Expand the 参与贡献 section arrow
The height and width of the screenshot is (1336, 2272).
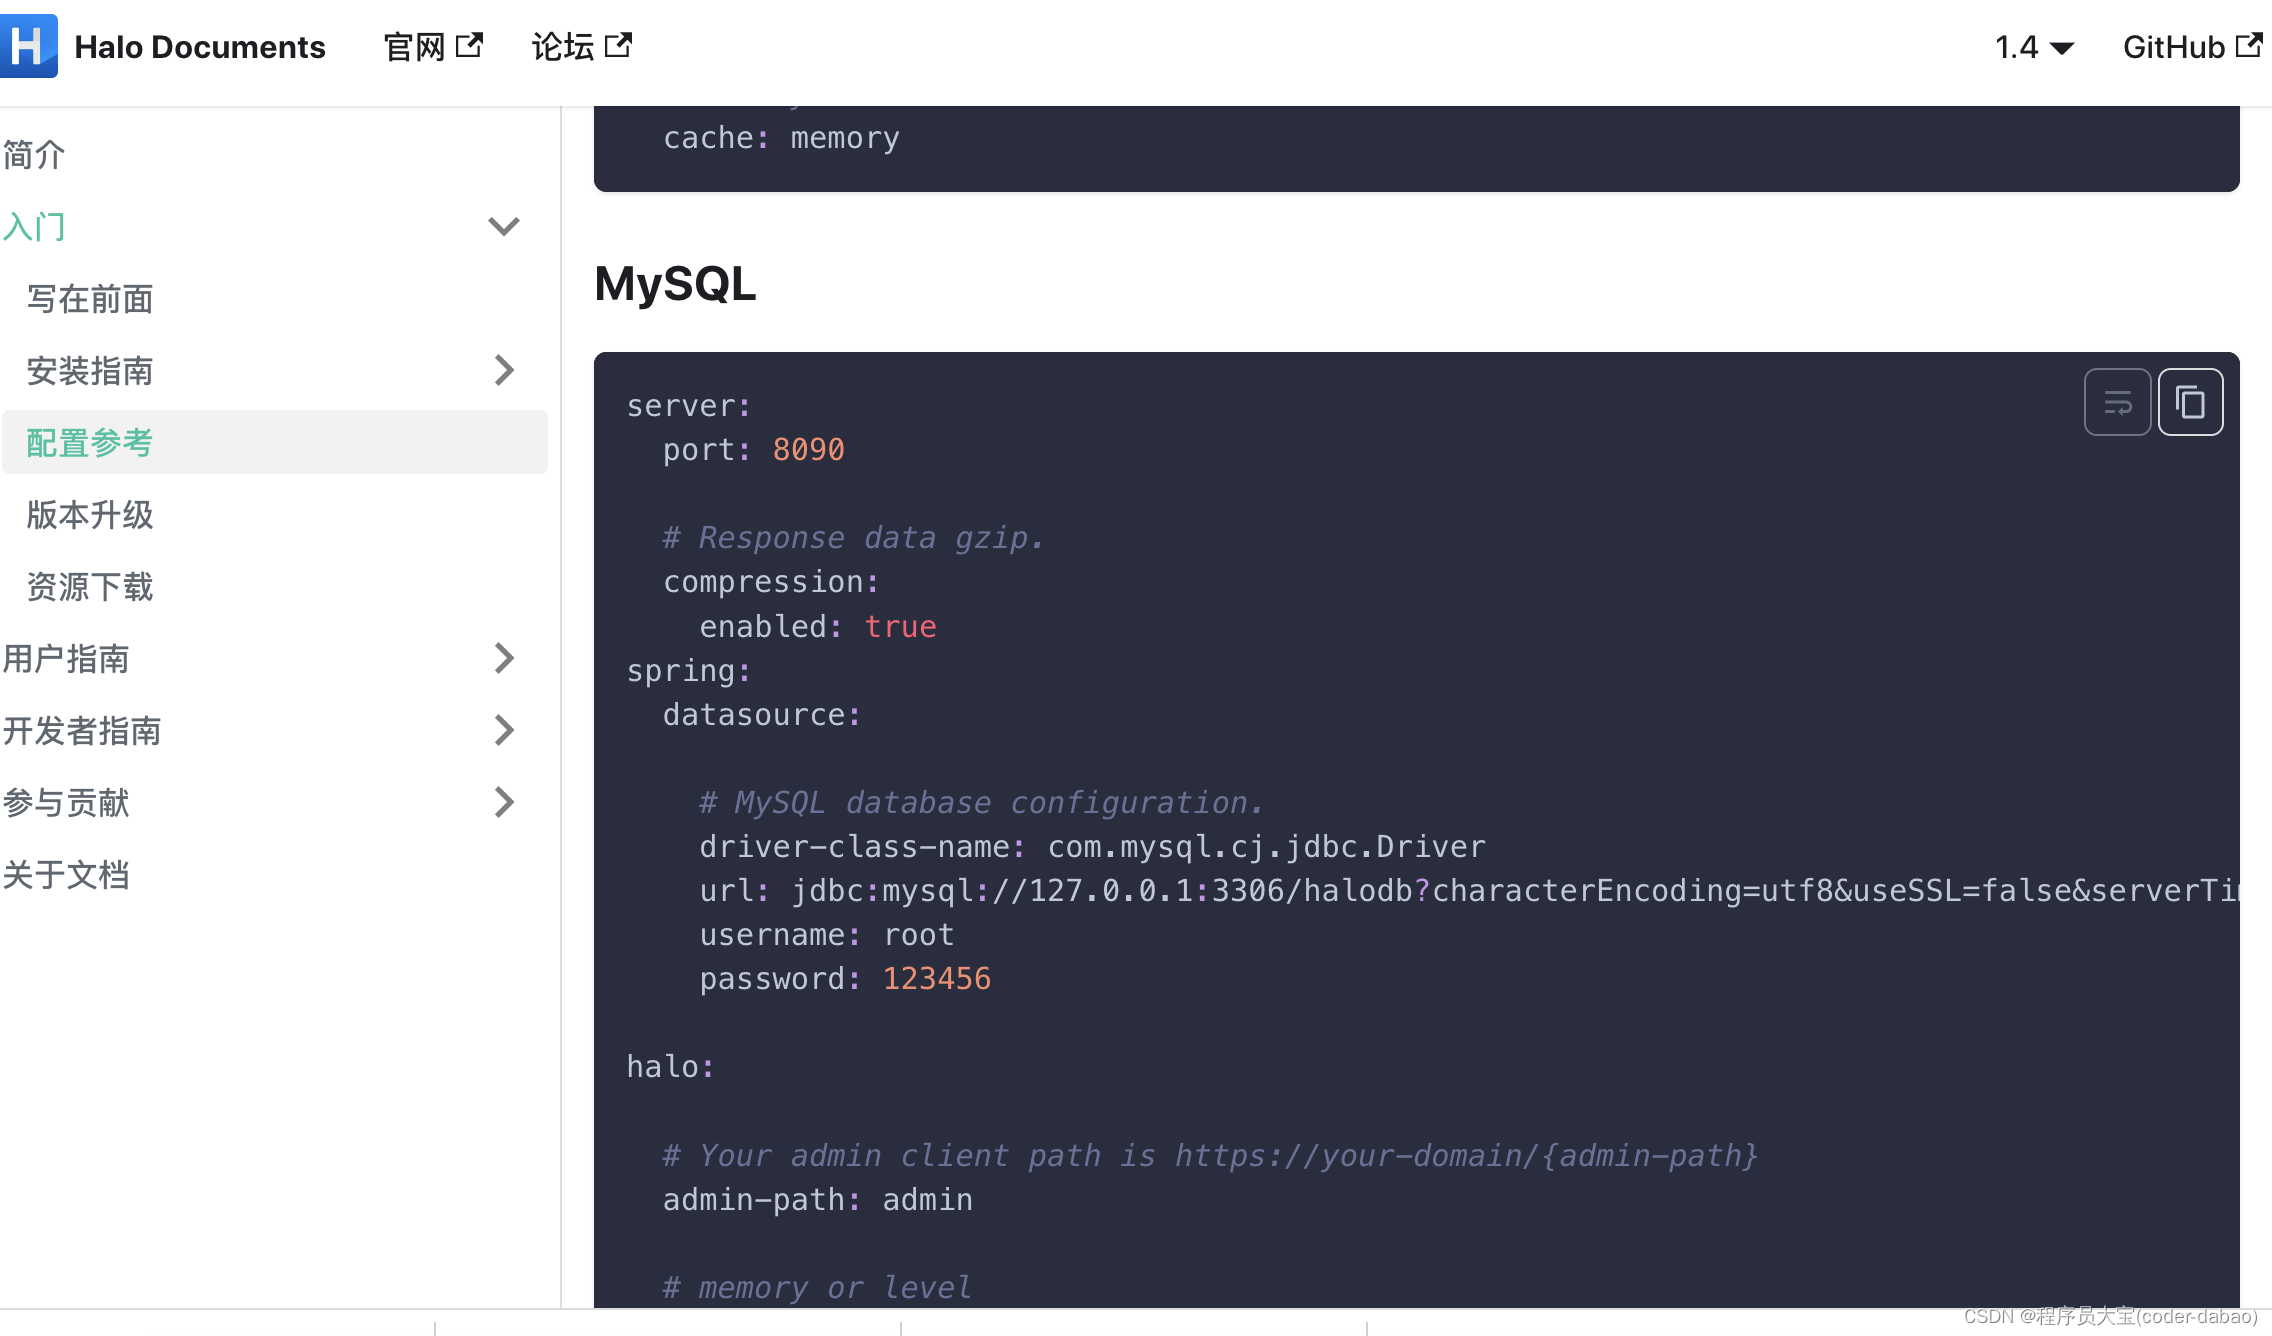(x=503, y=802)
